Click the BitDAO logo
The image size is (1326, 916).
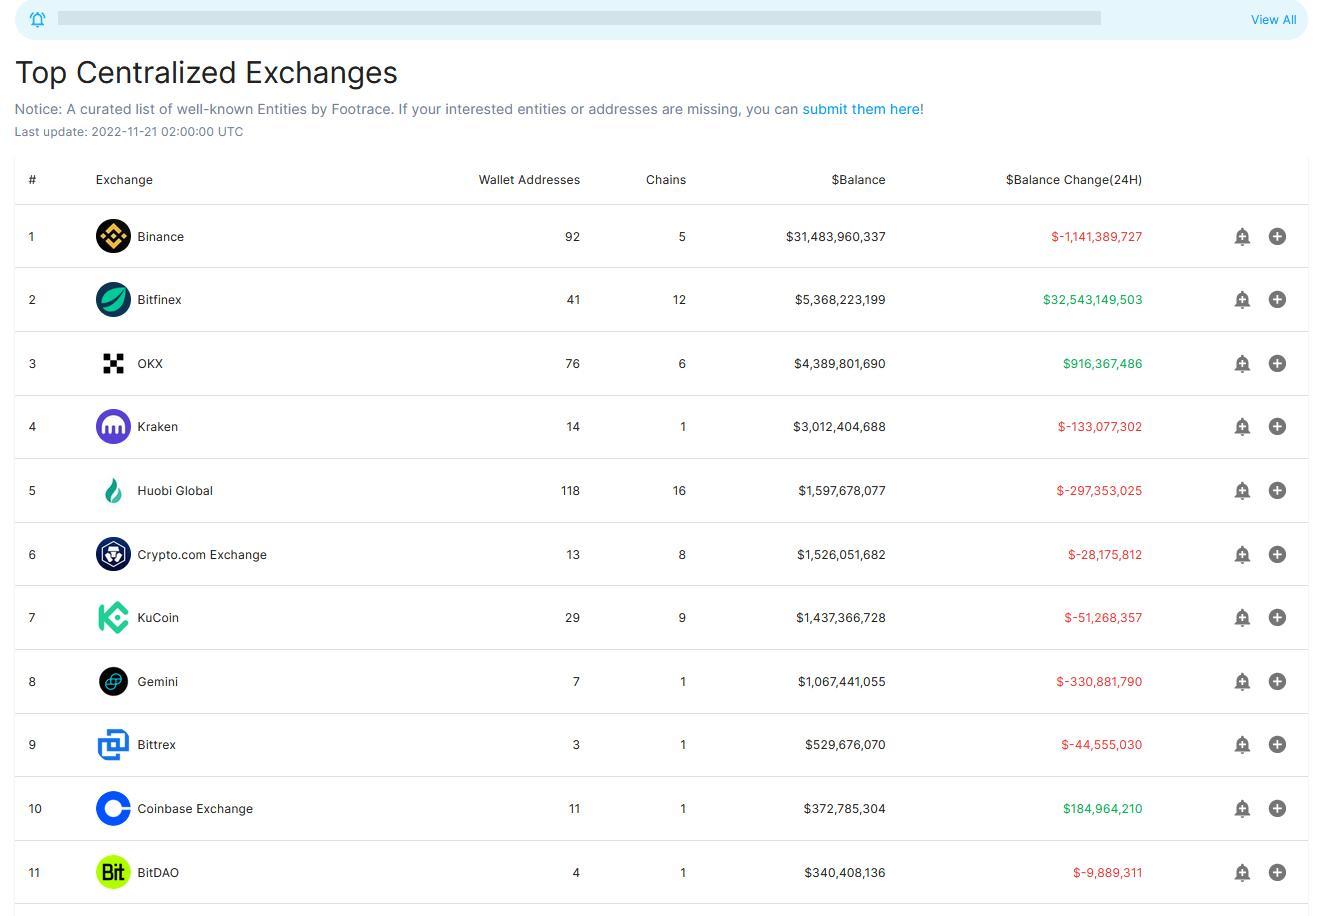coord(113,873)
